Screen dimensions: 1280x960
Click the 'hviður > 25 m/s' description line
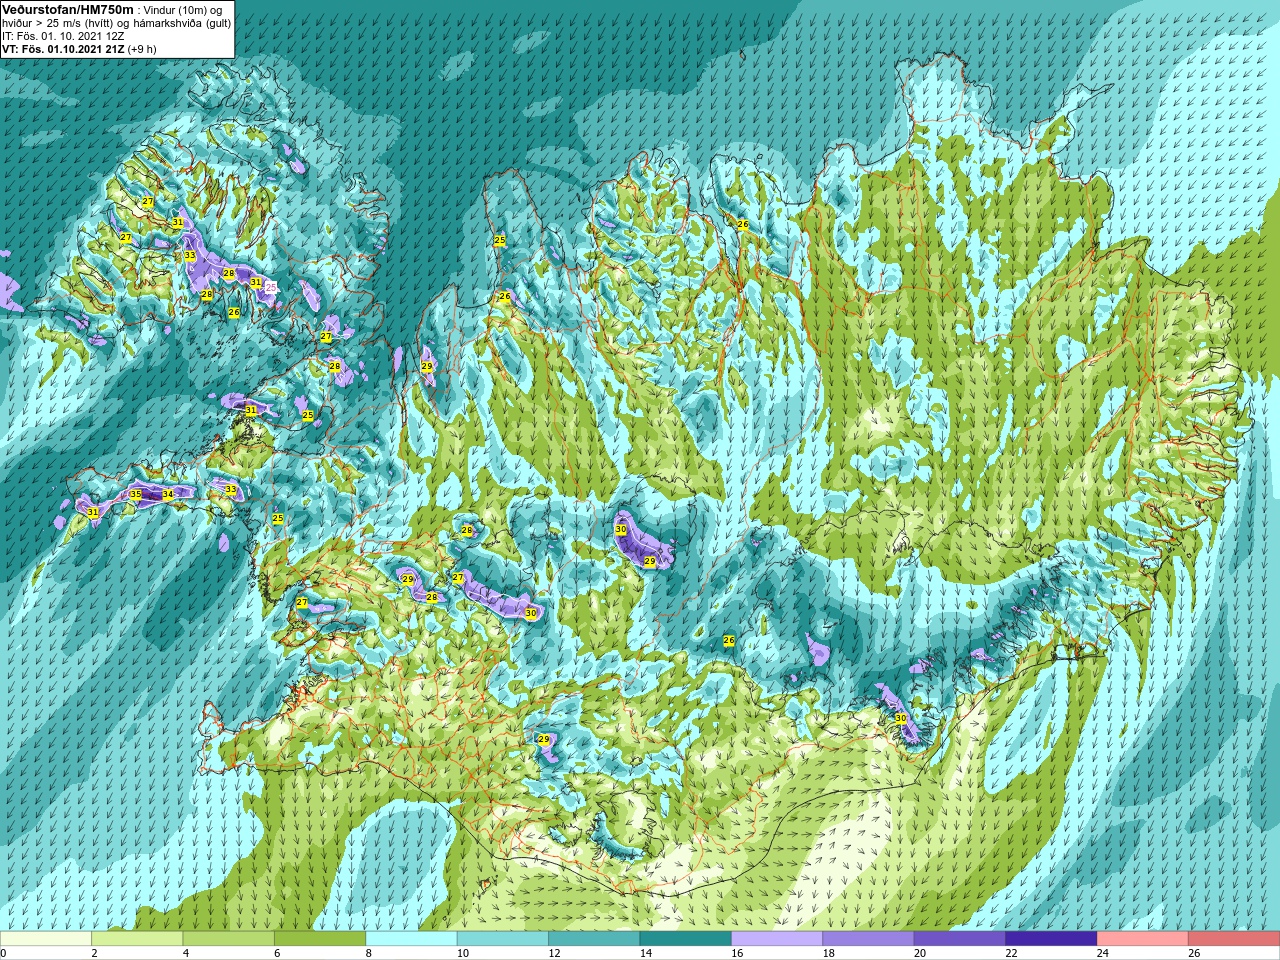[116, 23]
